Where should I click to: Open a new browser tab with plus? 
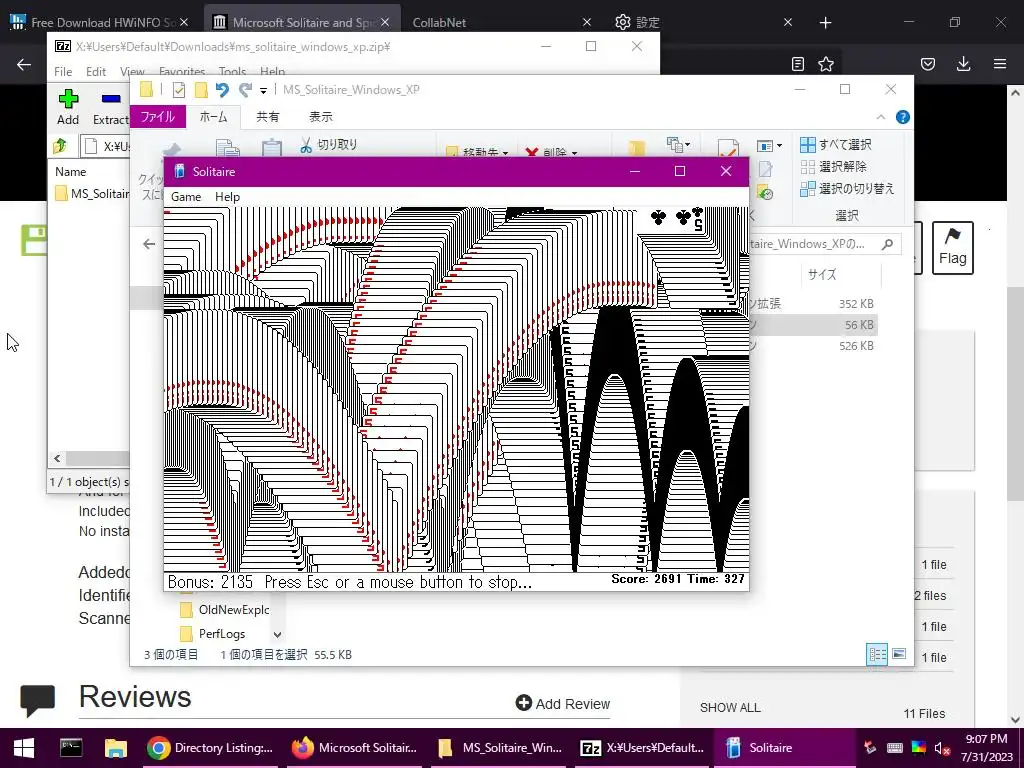(825, 23)
